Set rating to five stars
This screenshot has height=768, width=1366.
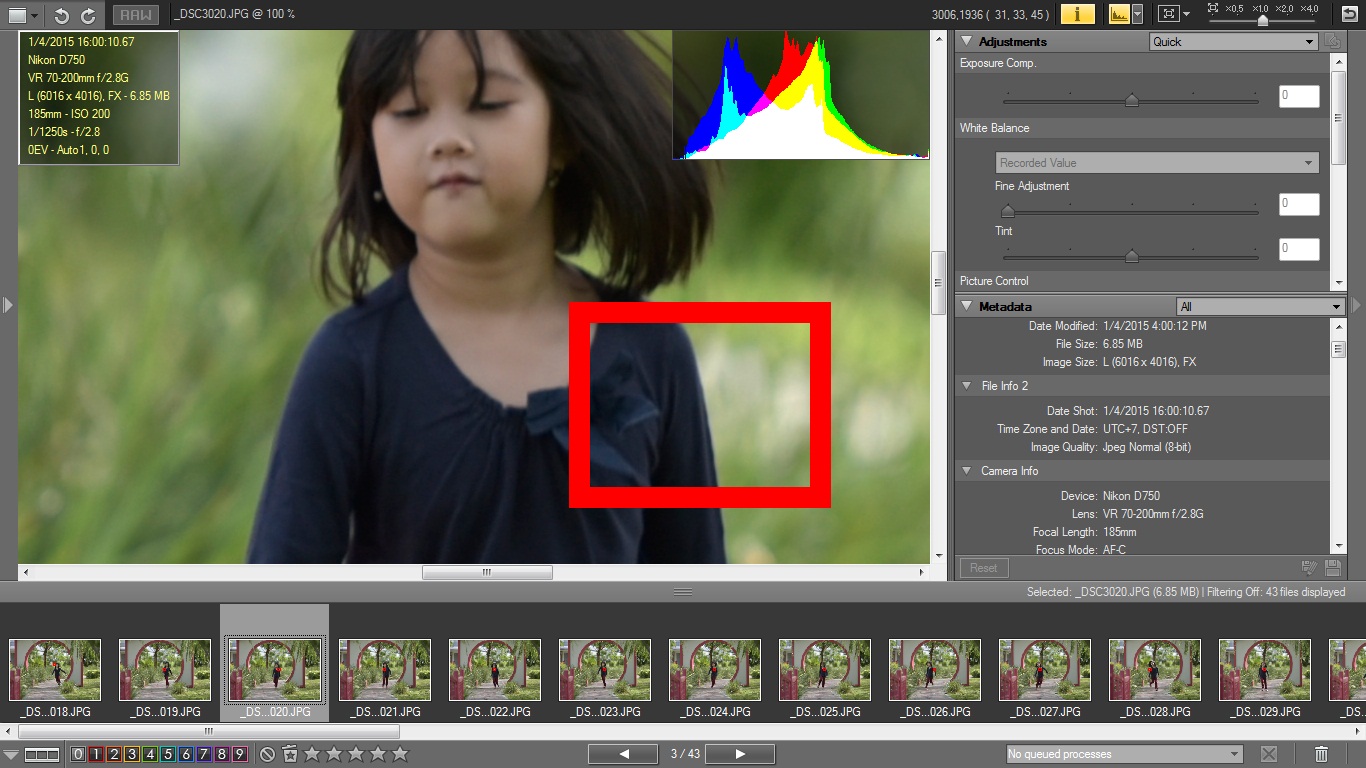point(400,754)
